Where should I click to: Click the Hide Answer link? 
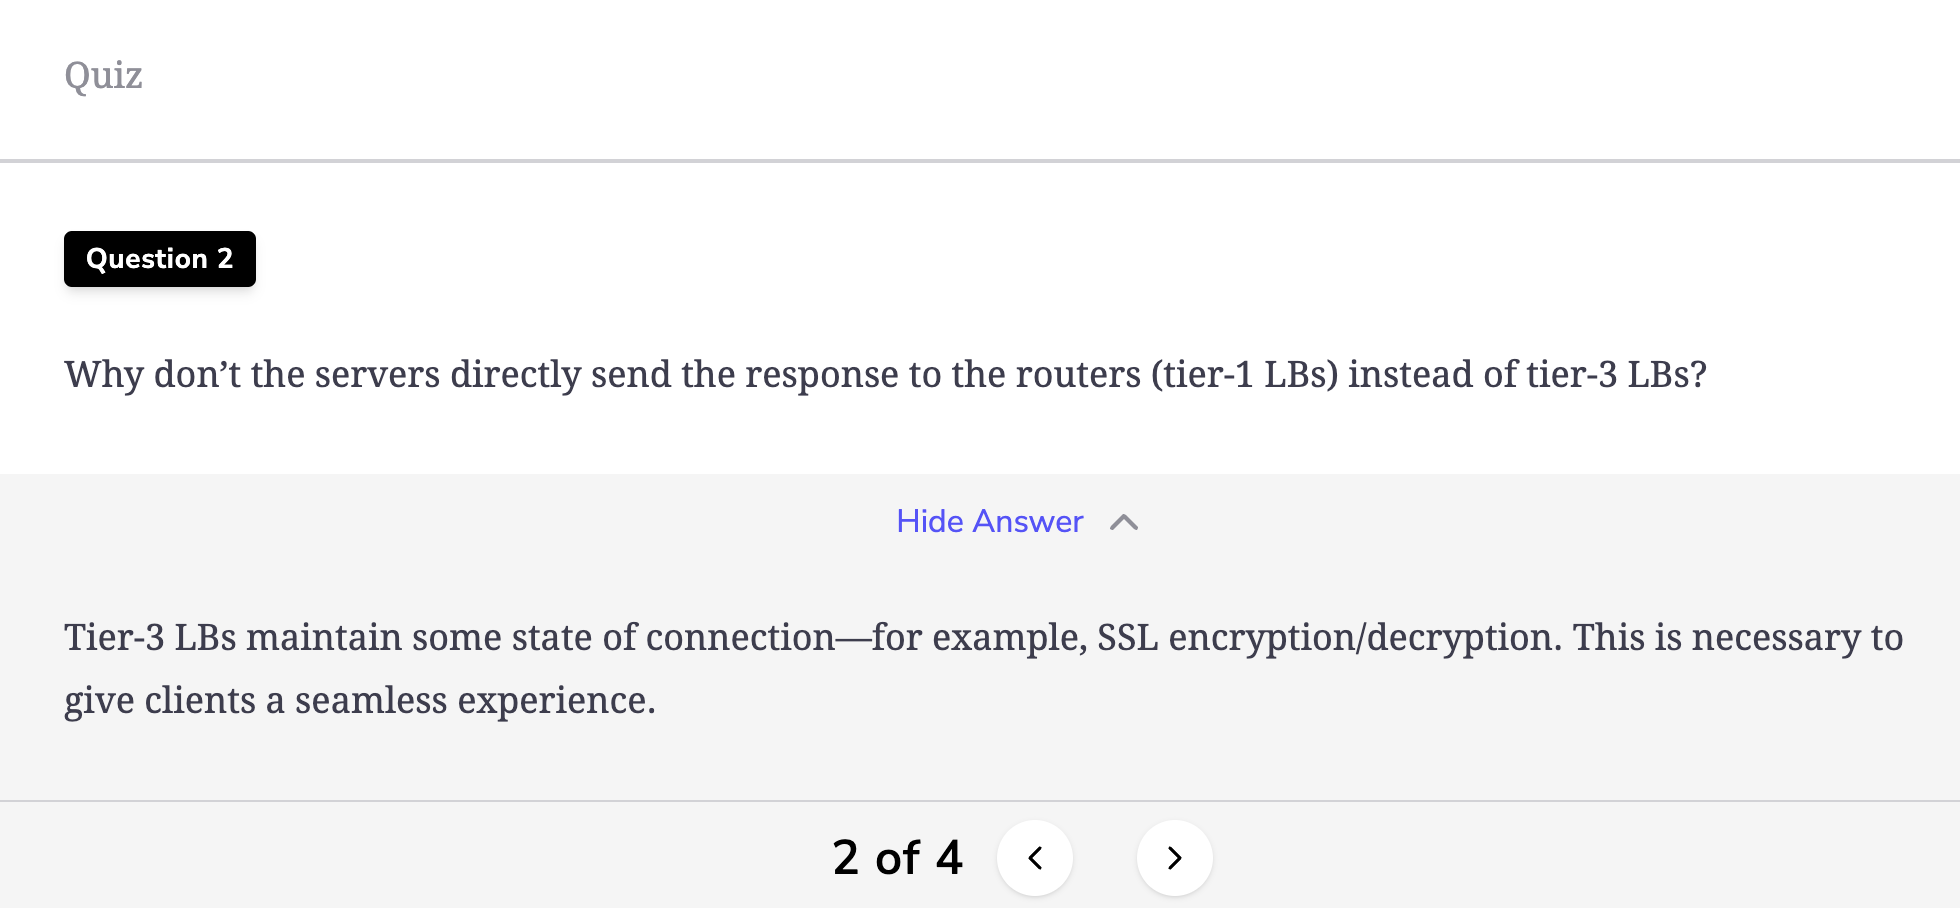pos(990,521)
